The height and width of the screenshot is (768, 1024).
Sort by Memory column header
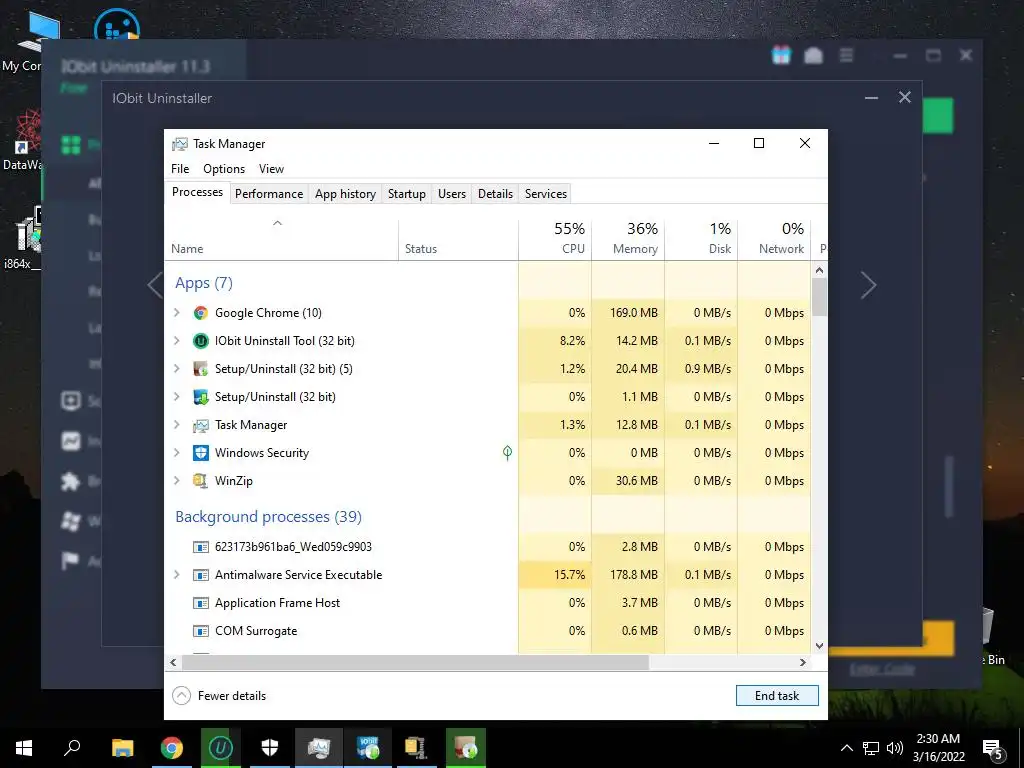(628, 239)
